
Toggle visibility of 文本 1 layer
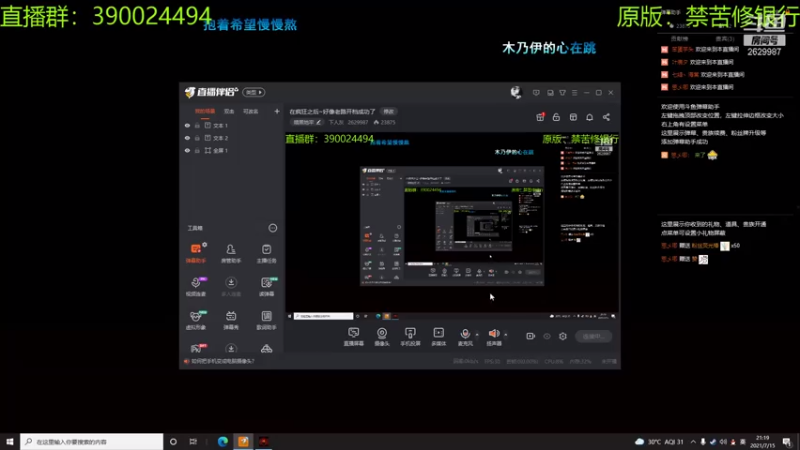pos(187,126)
